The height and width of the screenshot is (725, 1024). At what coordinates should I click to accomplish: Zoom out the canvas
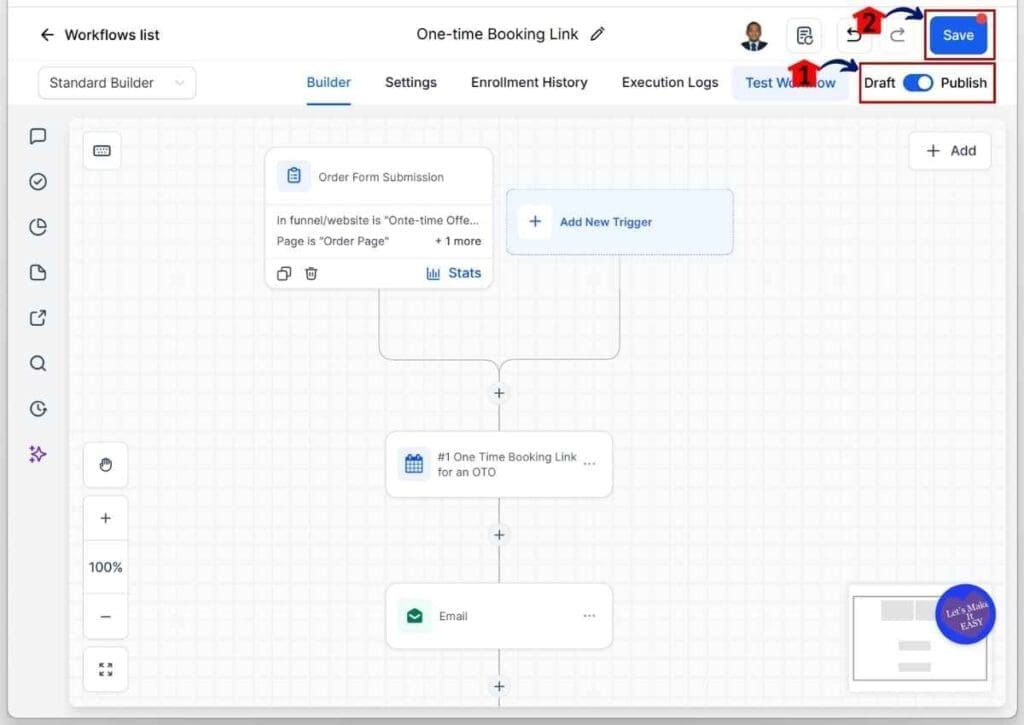coord(106,617)
